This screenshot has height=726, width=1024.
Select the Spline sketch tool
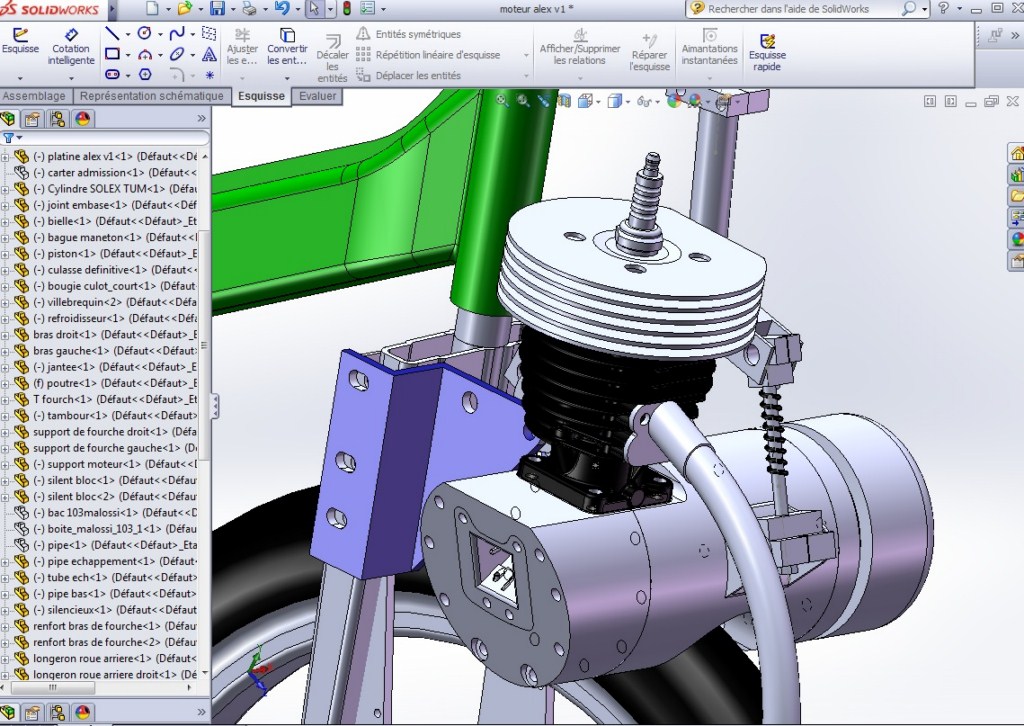pyautogui.click(x=176, y=33)
